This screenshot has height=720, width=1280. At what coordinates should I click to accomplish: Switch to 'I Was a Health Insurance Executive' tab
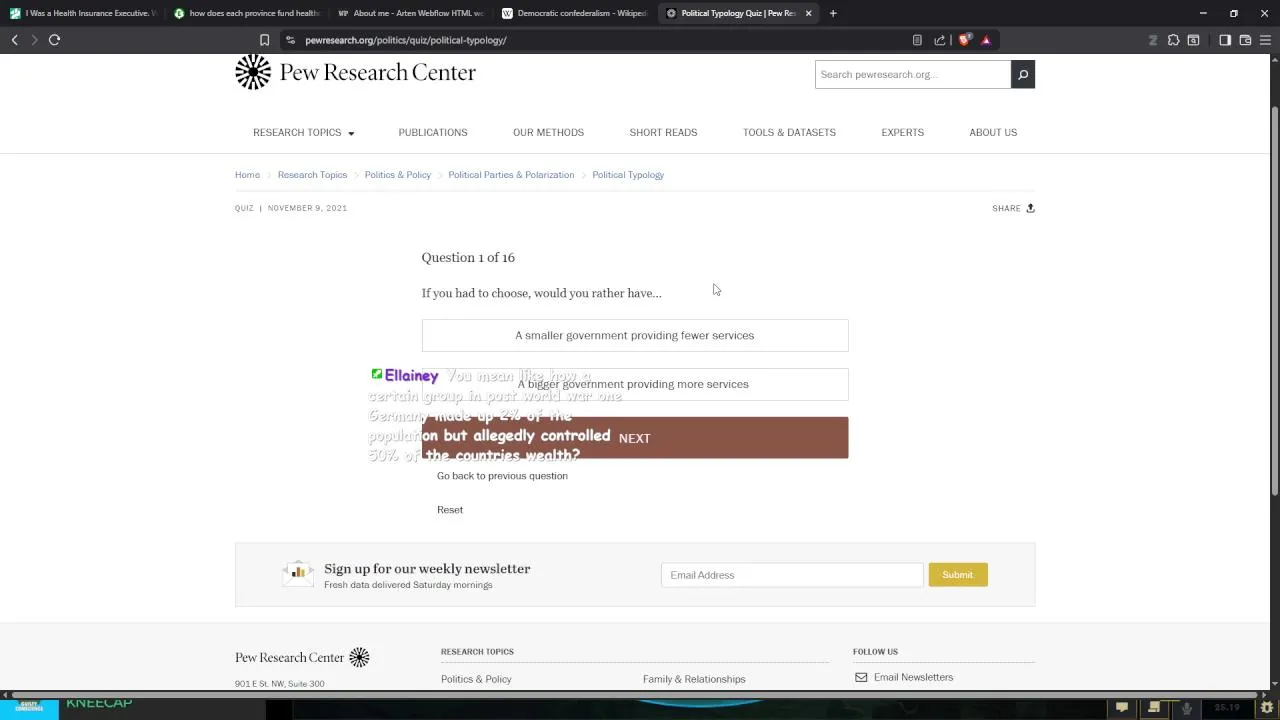click(82, 13)
